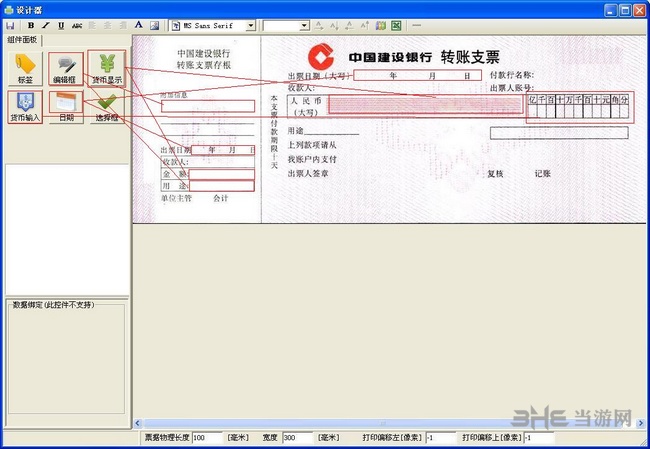Screen dimensions: 650x449
Task: Click the first greyed arrow icon after the size dropdown
Action: 319,26
